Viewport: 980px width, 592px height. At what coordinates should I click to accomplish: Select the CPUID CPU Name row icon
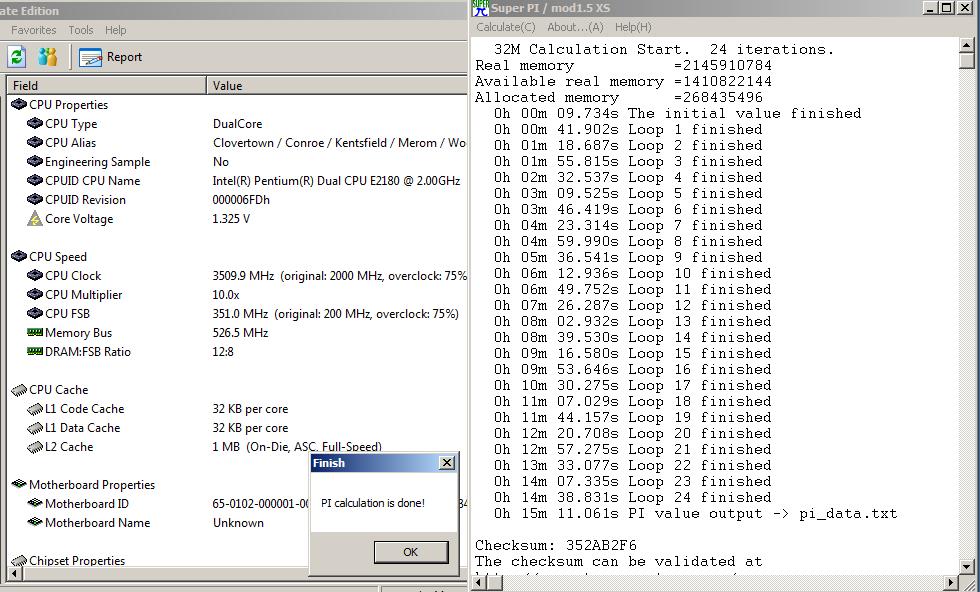(x=35, y=181)
